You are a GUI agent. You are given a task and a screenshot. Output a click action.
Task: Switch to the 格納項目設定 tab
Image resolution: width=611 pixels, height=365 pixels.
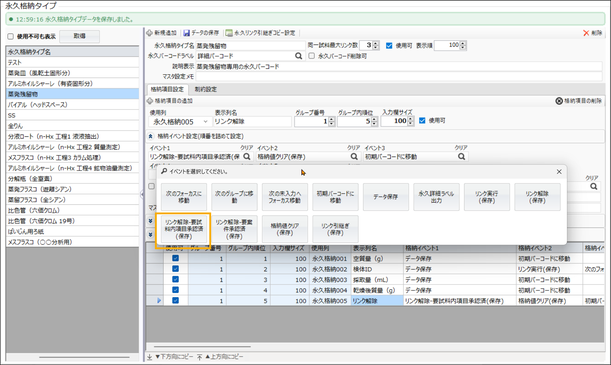pyautogui.click(x=168, y=90)
